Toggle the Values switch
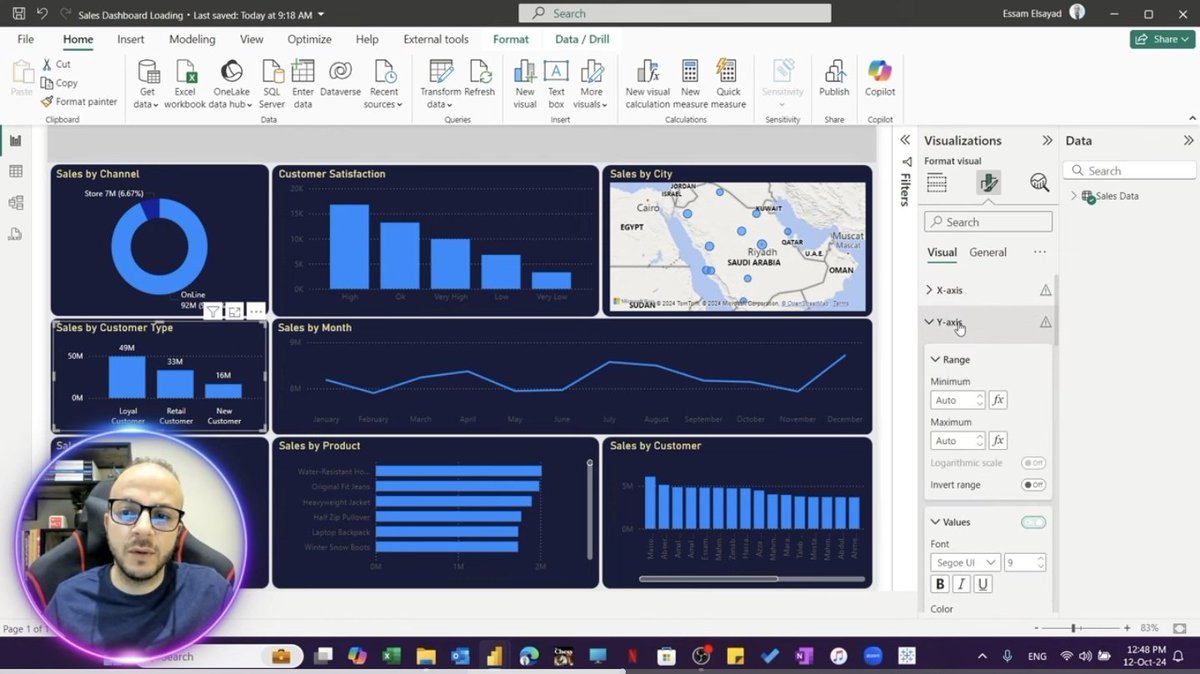This screenshot has width=1200, height=674. (x=1033, y=522)
